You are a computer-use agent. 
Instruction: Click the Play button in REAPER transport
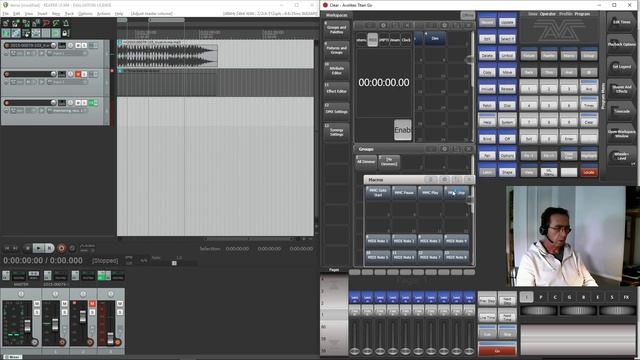(x=38, y=248)
